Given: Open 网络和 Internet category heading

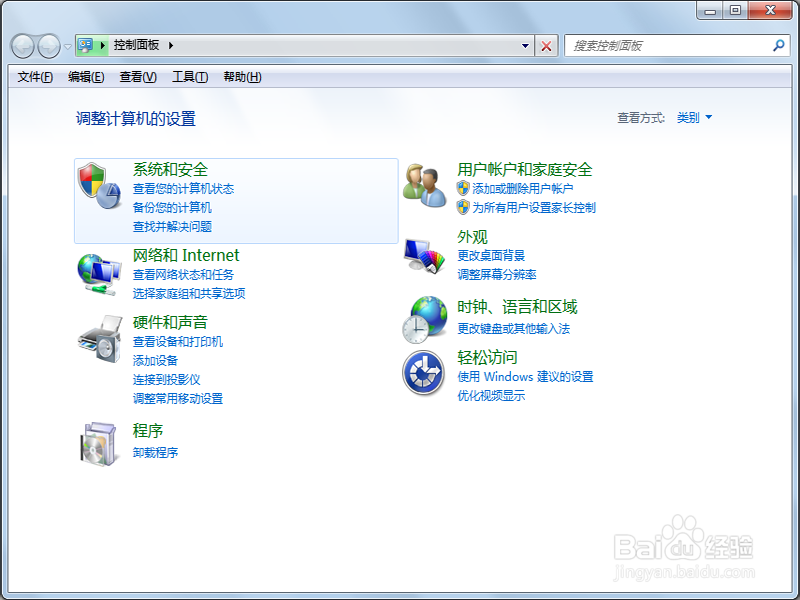Looking at the screenshot, I should [x=186, y=255].
